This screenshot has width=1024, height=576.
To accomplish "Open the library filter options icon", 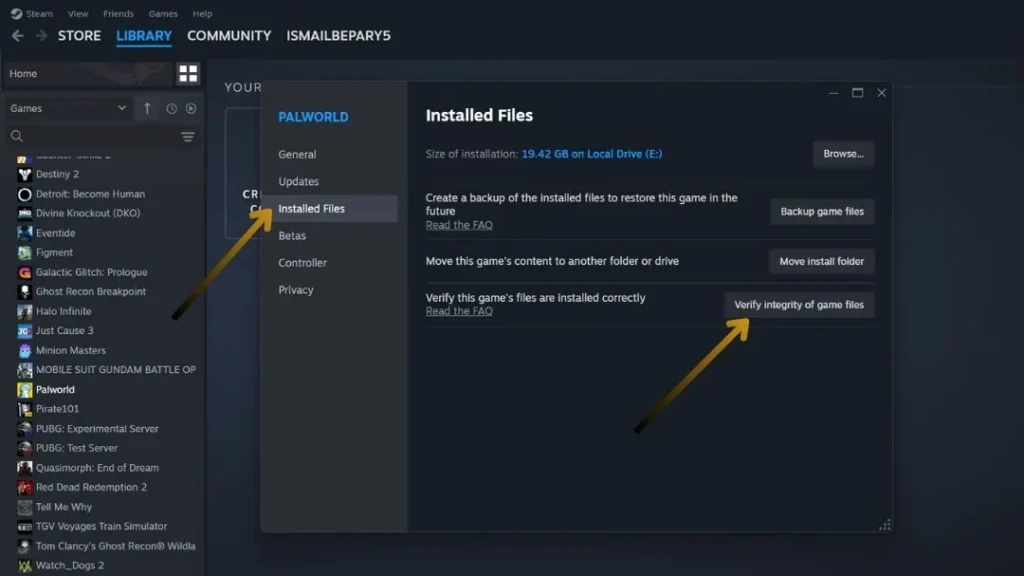I will tap(188, 136).
